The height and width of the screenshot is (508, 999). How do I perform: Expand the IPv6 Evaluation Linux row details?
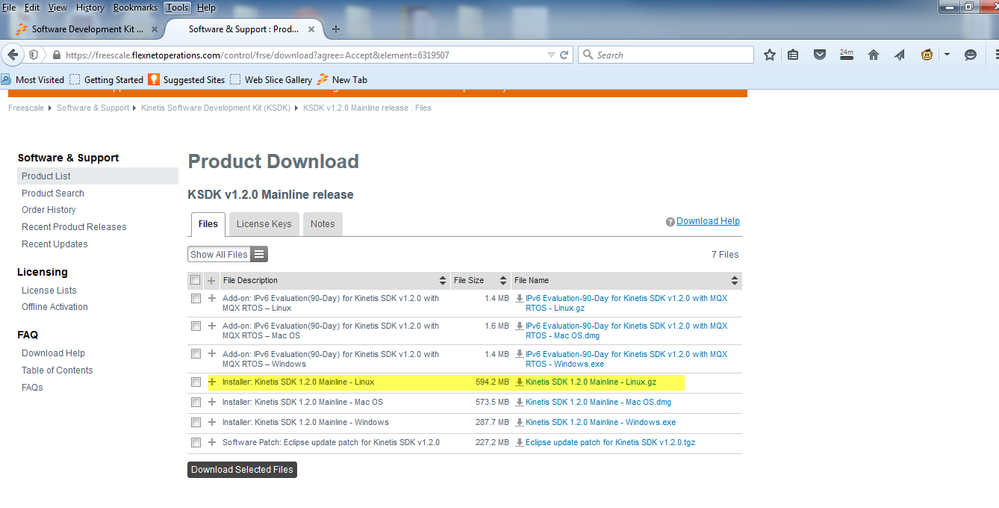[x=212, y=298]
